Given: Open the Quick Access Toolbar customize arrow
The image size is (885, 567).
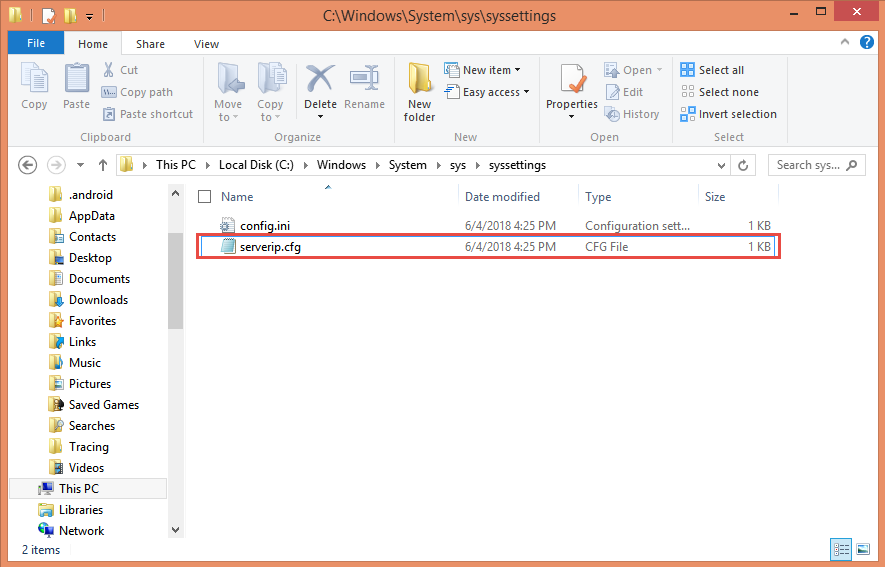Looking at the screenshot, I should click(90, 16).
